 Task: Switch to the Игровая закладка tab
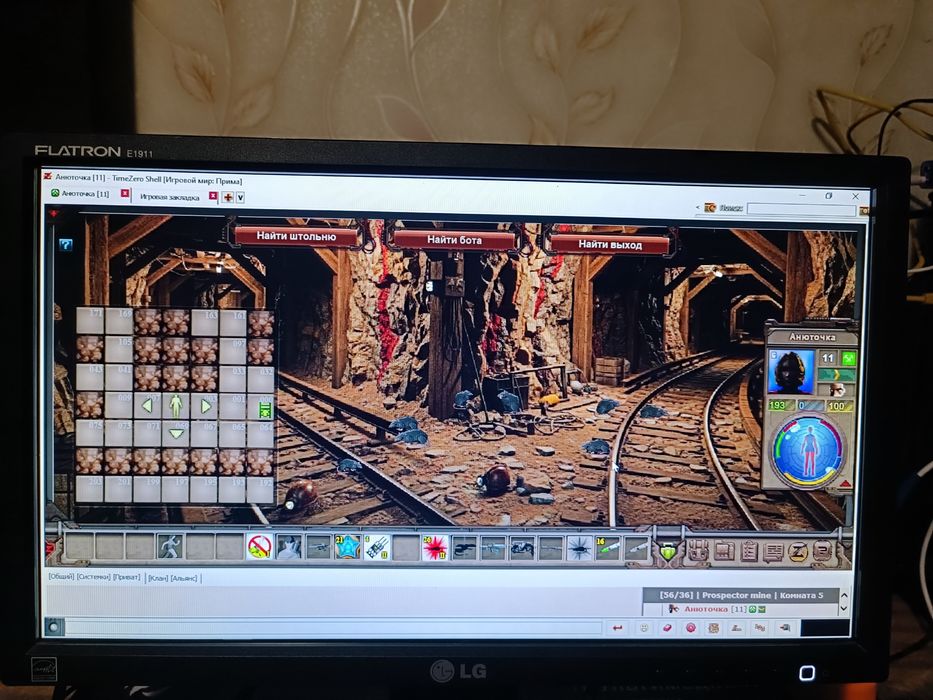[x=170, y=197]
